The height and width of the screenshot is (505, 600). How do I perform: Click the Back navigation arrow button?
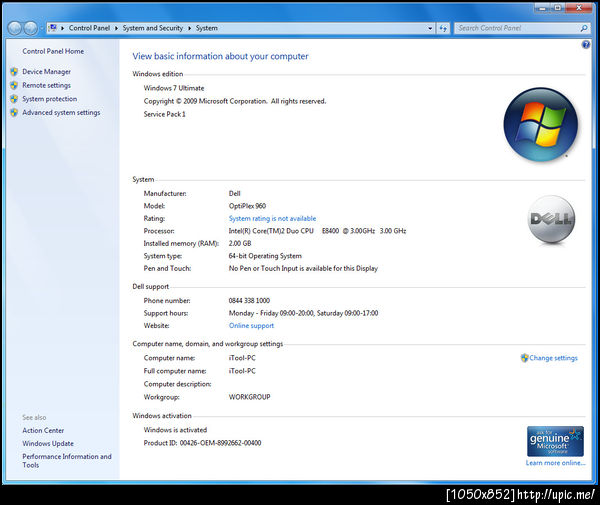15,28
